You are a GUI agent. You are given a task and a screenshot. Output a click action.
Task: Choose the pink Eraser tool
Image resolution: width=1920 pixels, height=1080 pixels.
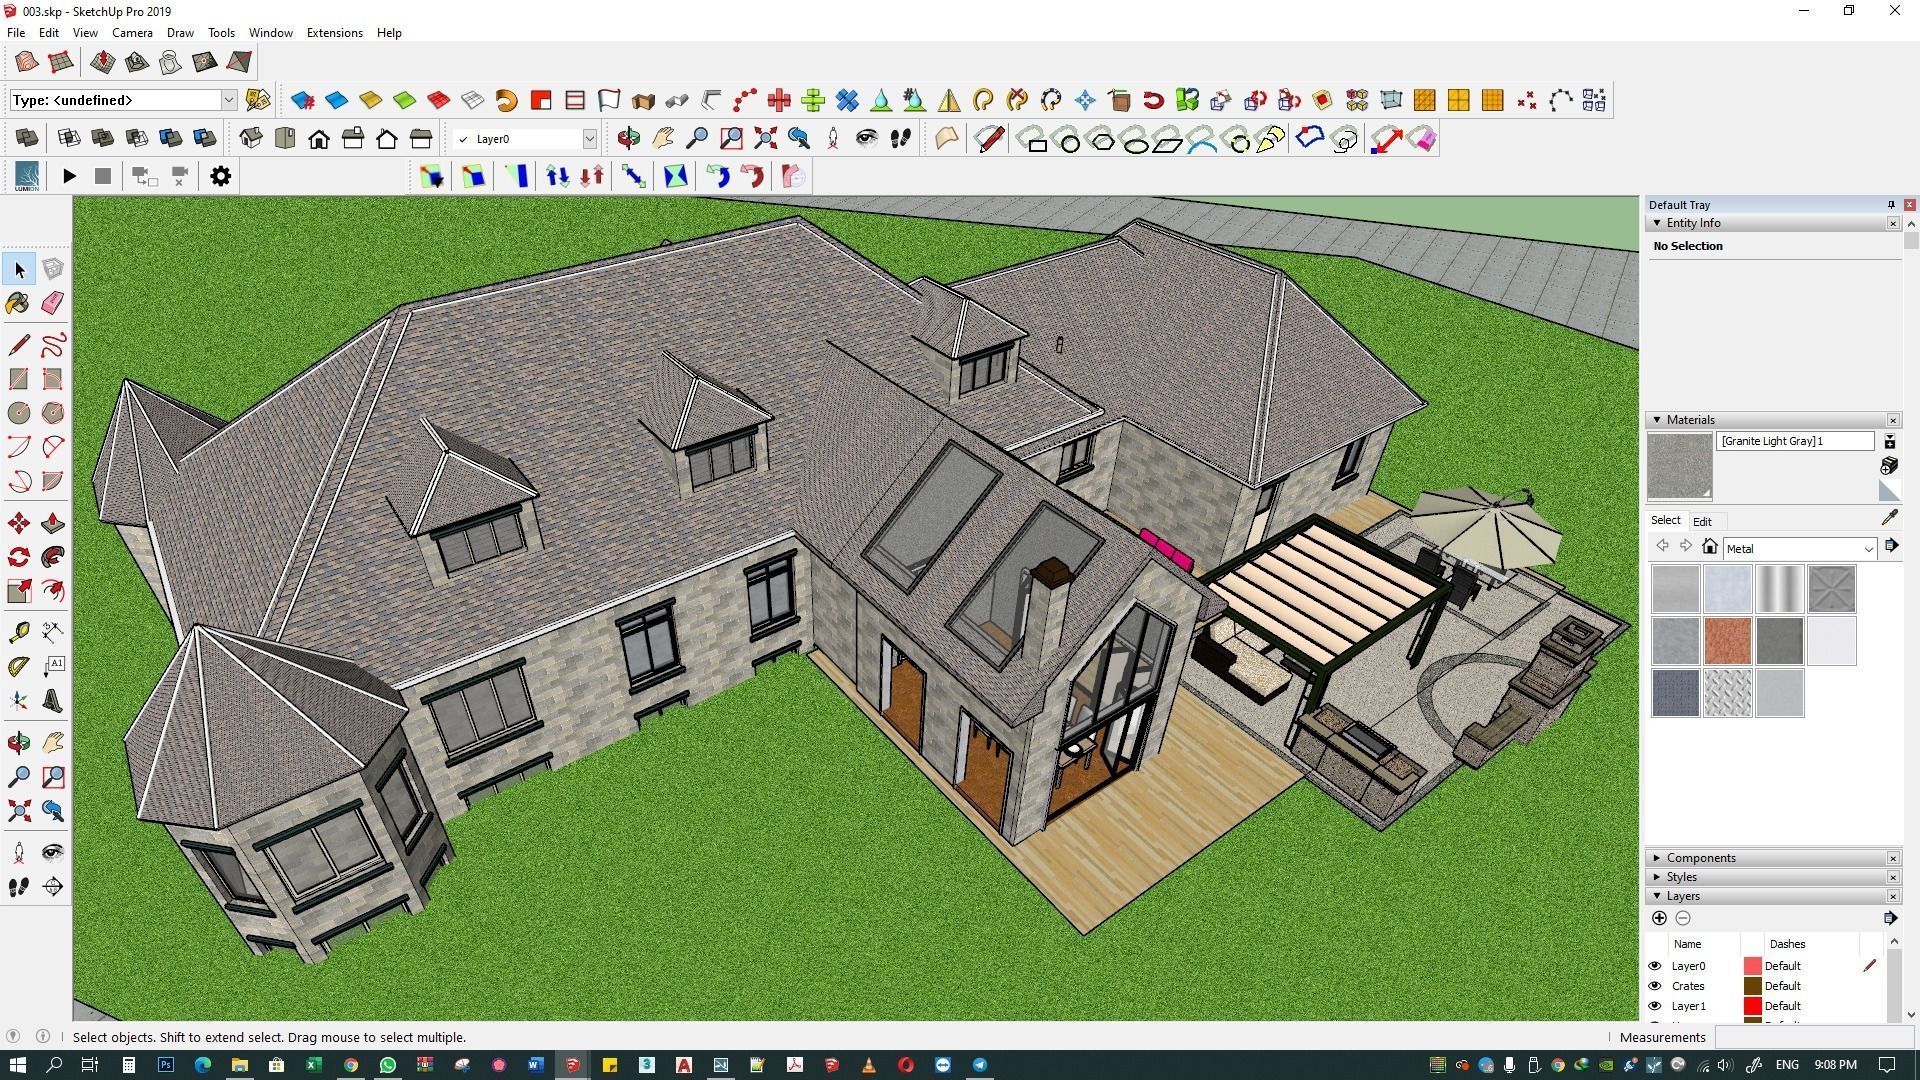tap(53, 303)
